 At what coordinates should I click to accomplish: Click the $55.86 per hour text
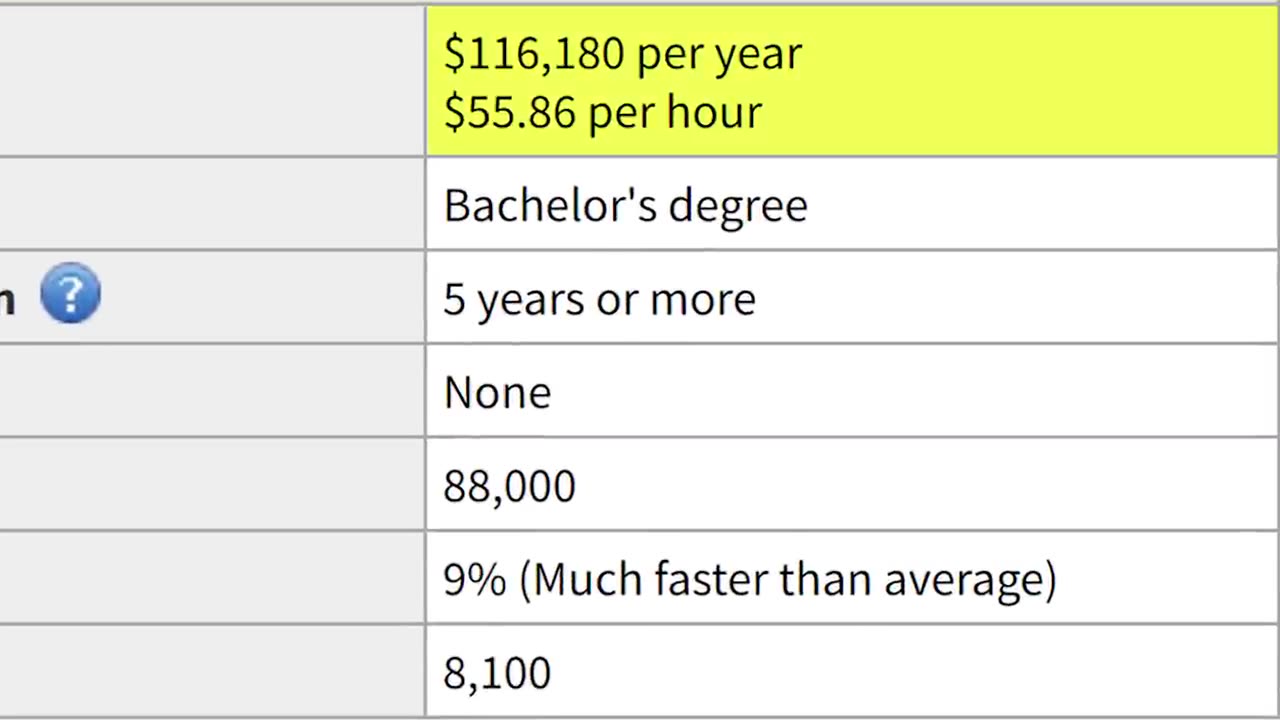(x=602, y=111)
